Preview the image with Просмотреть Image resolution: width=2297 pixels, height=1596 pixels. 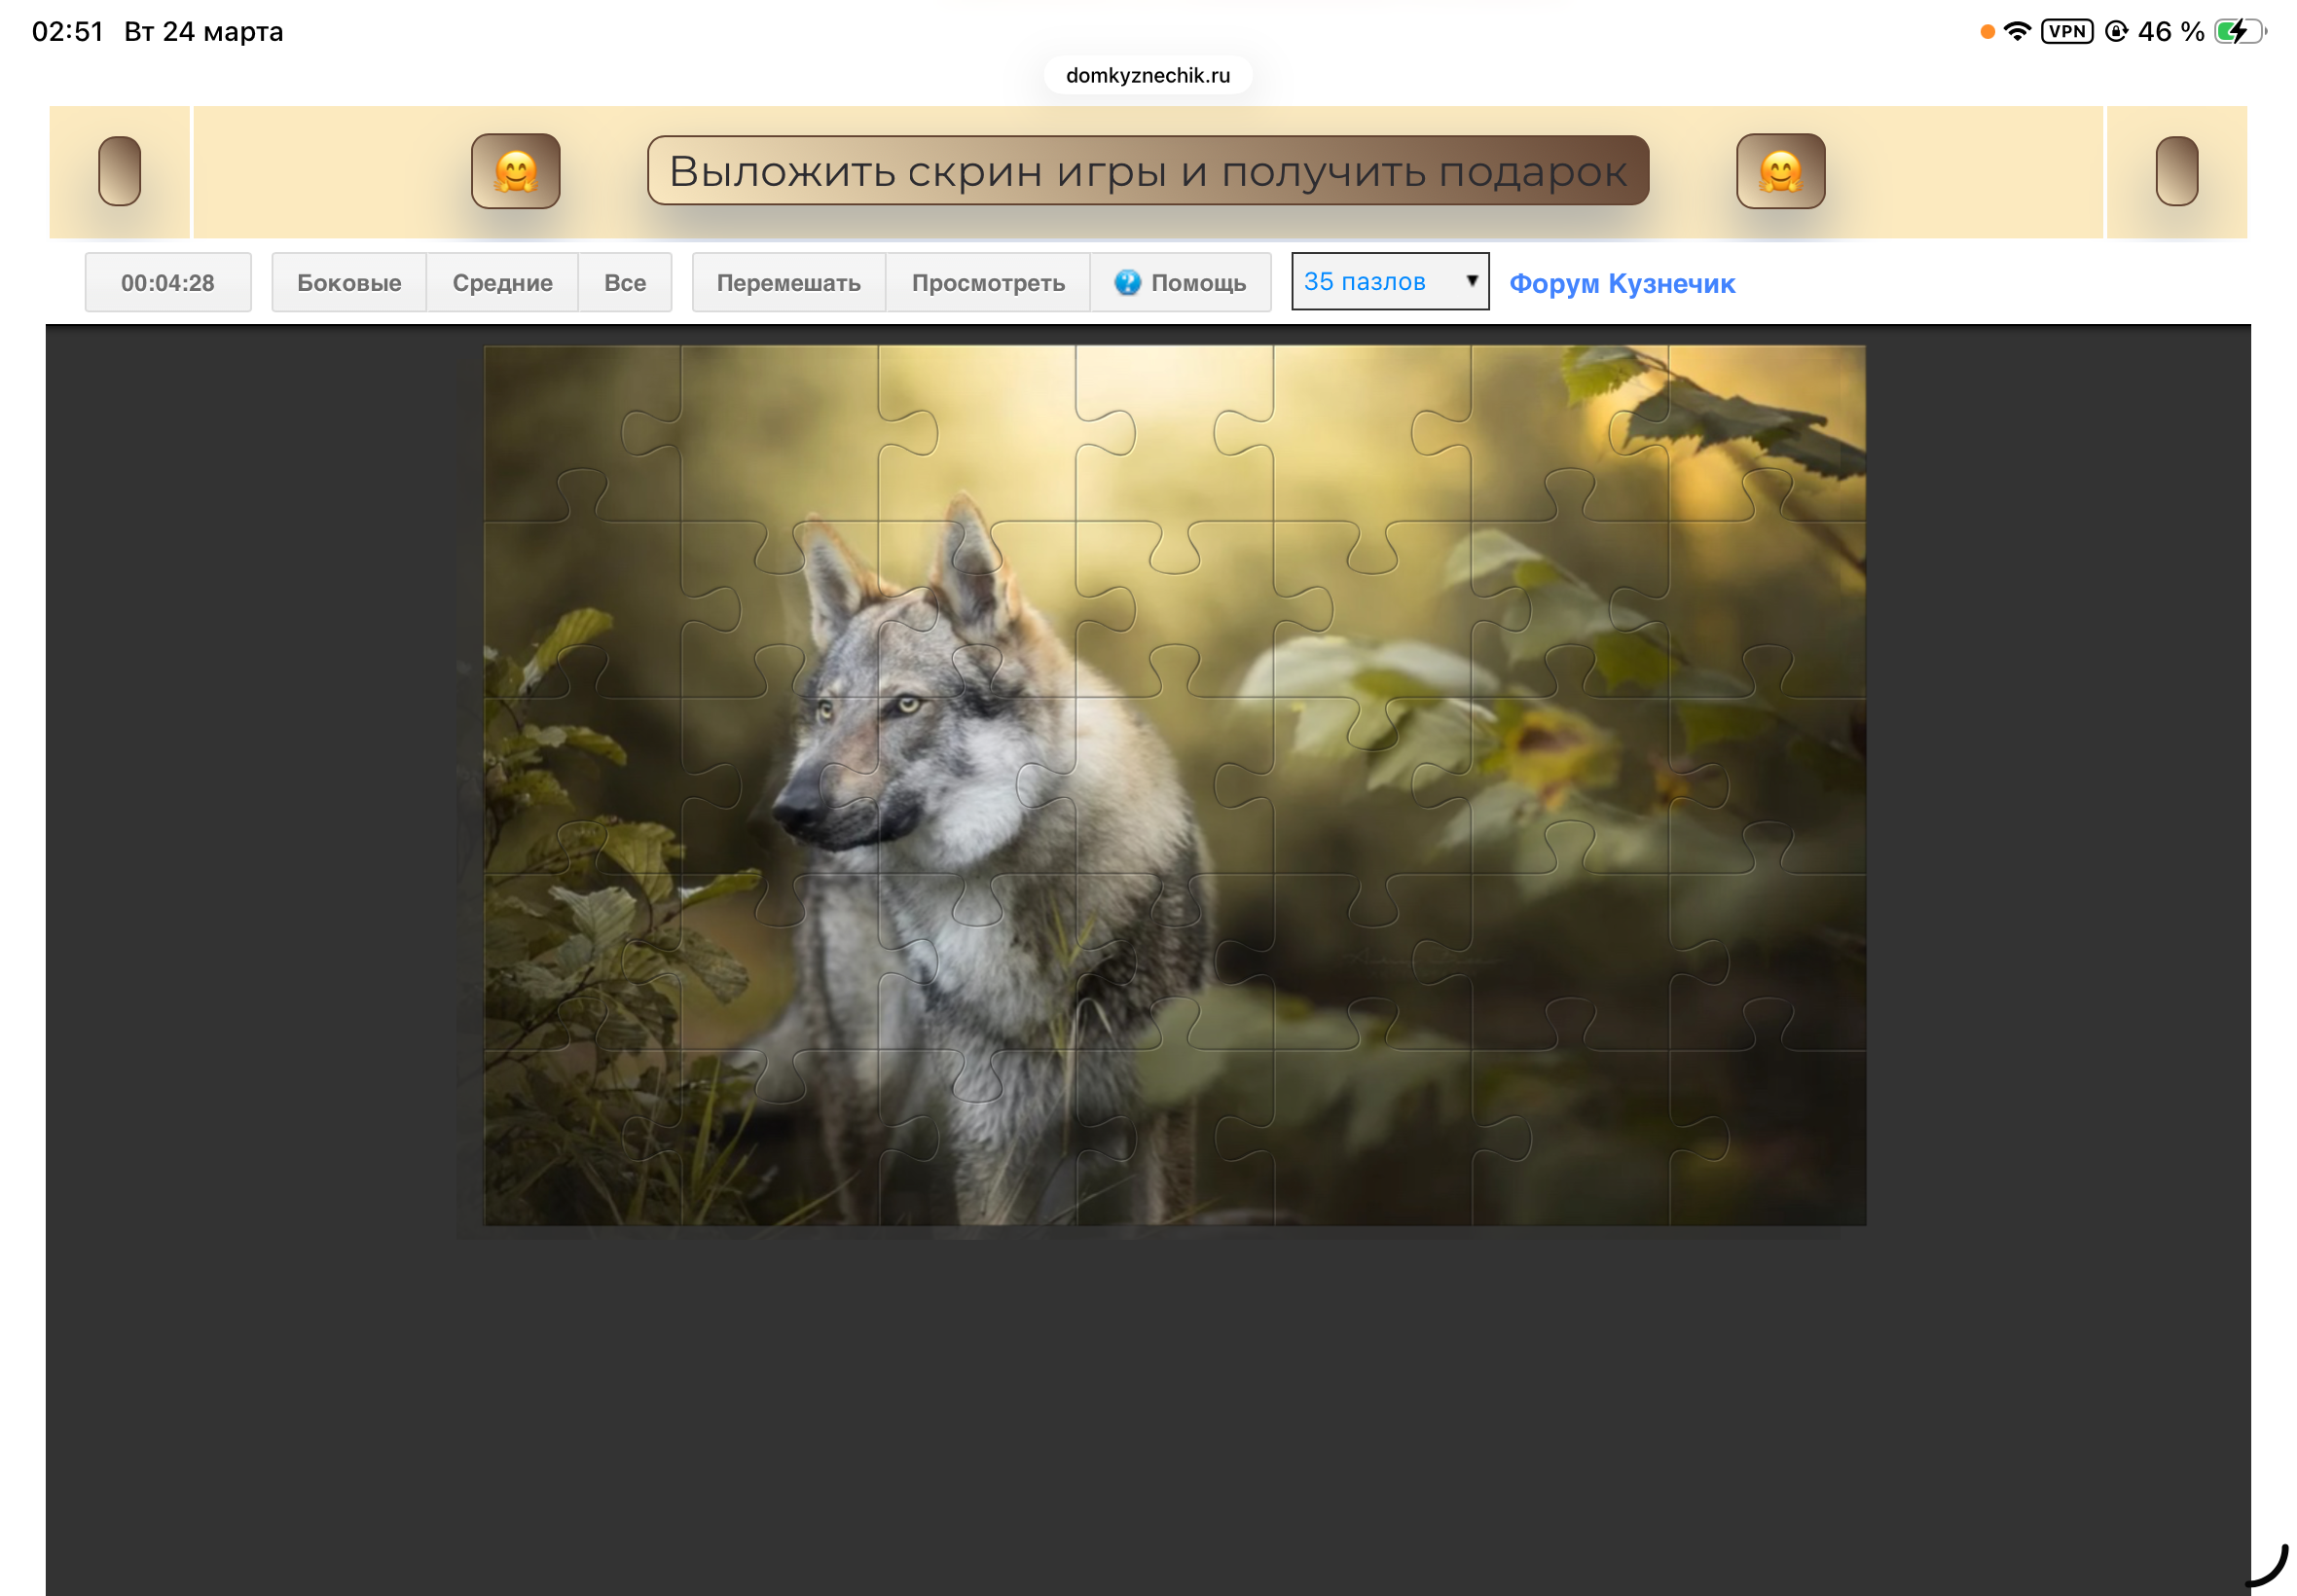pos(987,283)
